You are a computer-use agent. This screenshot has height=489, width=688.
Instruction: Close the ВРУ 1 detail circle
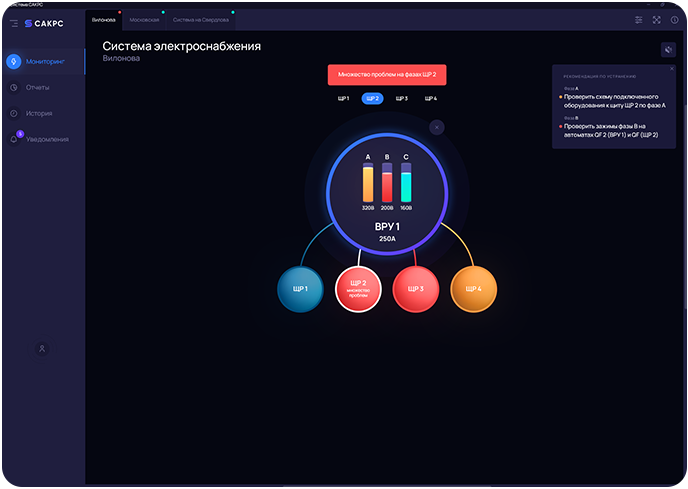pyautogui.click(x=436, y=127)
